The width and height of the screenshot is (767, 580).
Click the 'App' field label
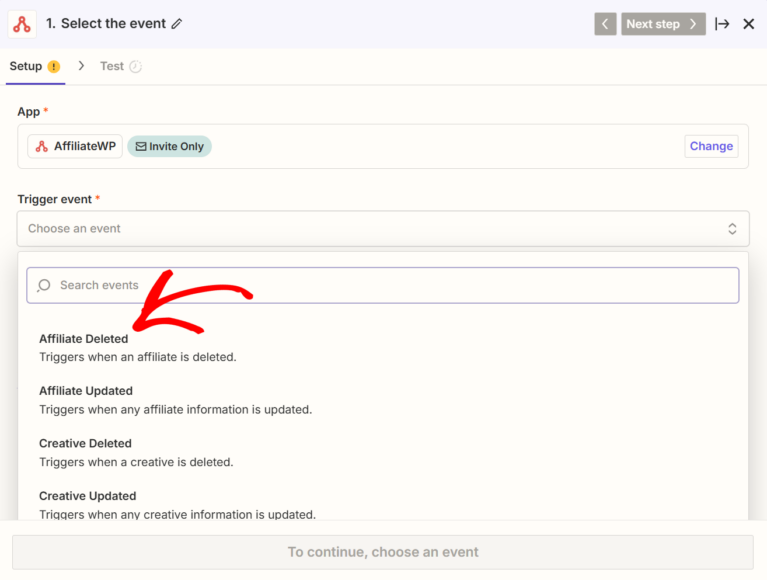click(29, 112)
